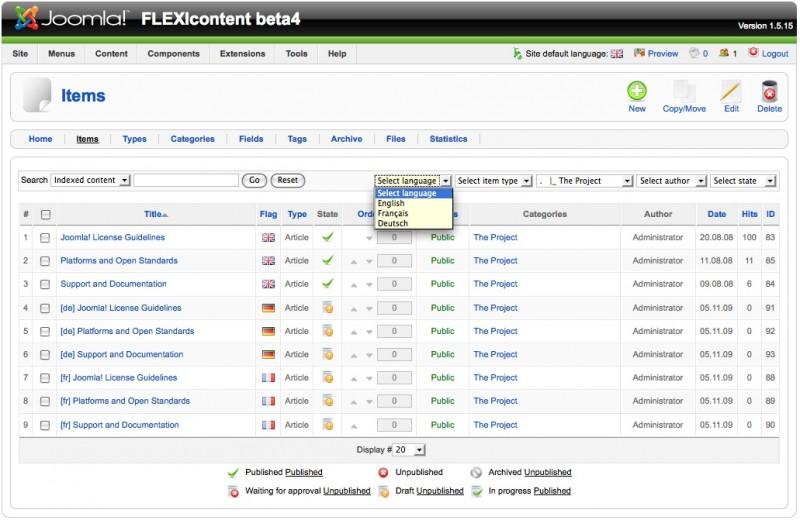Click the messages icon showing 0

(x=694, y=53)
